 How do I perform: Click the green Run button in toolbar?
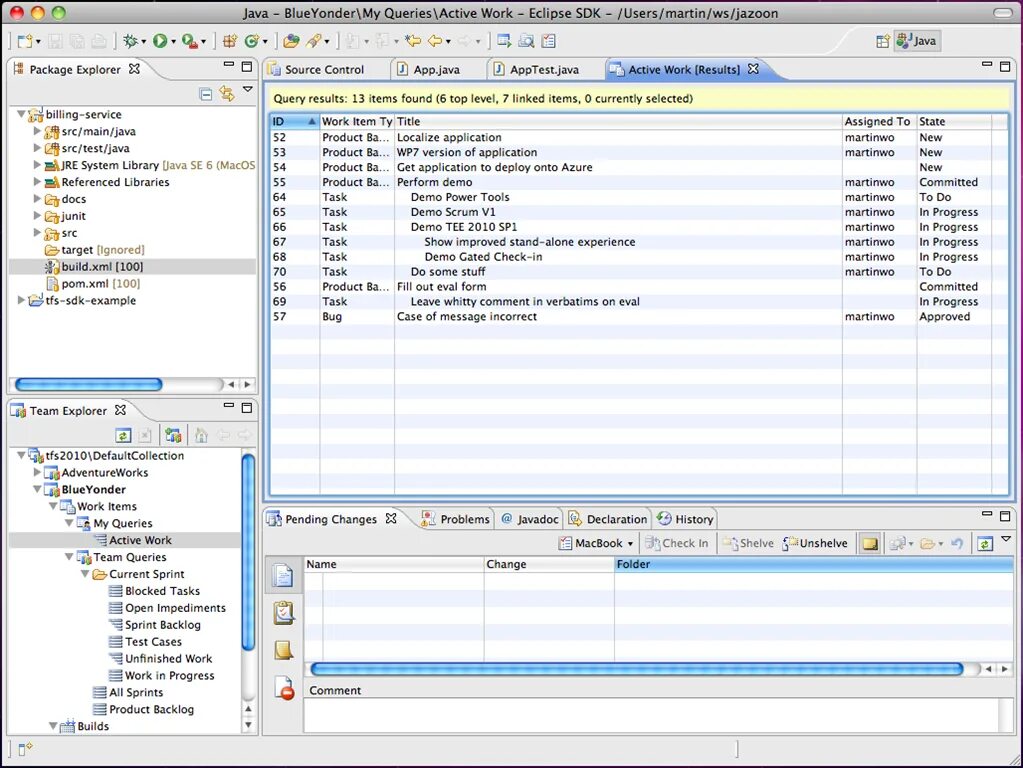pos(160,41)
